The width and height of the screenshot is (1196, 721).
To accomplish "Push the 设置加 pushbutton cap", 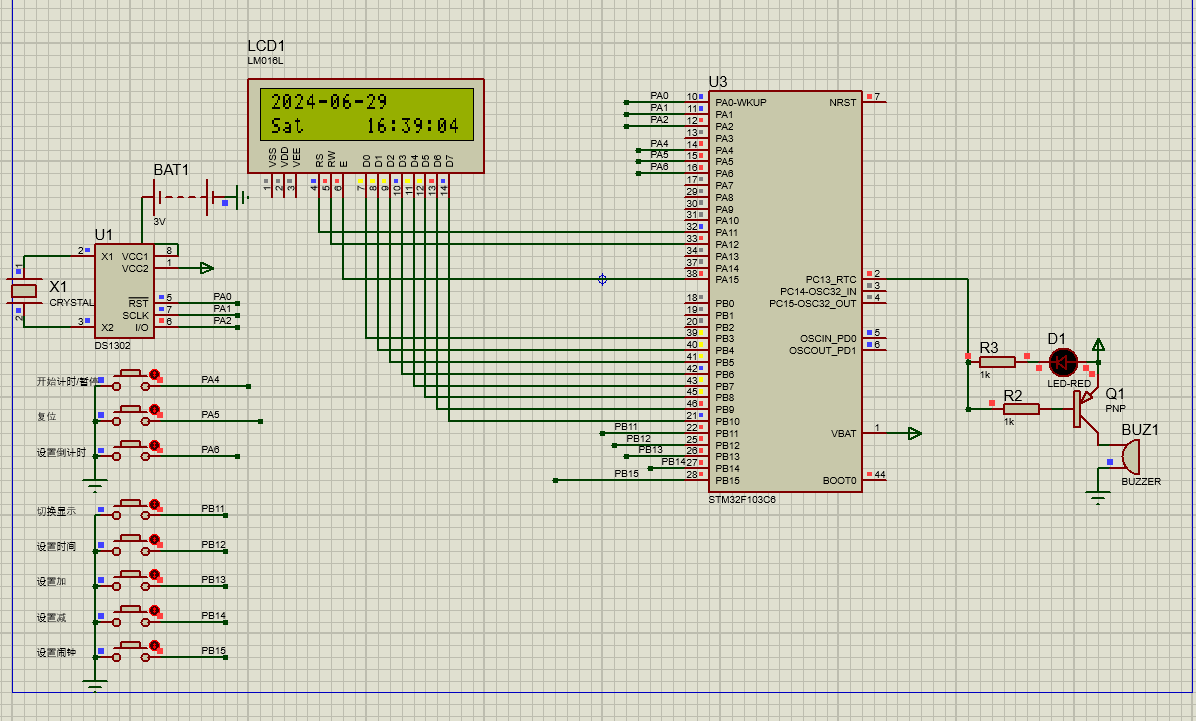I will pyautogui.click(x=131, y=574).
